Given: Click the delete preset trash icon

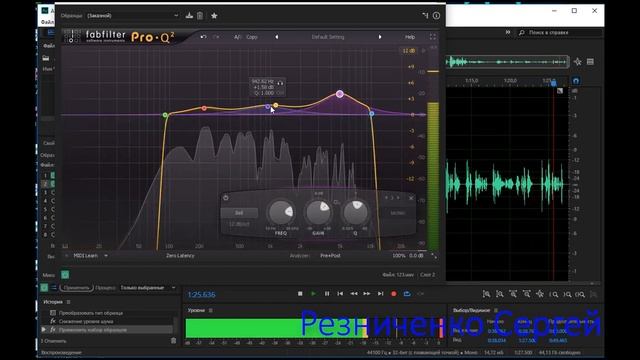Looking at the screenshot, I should click(x=200, y=16).
